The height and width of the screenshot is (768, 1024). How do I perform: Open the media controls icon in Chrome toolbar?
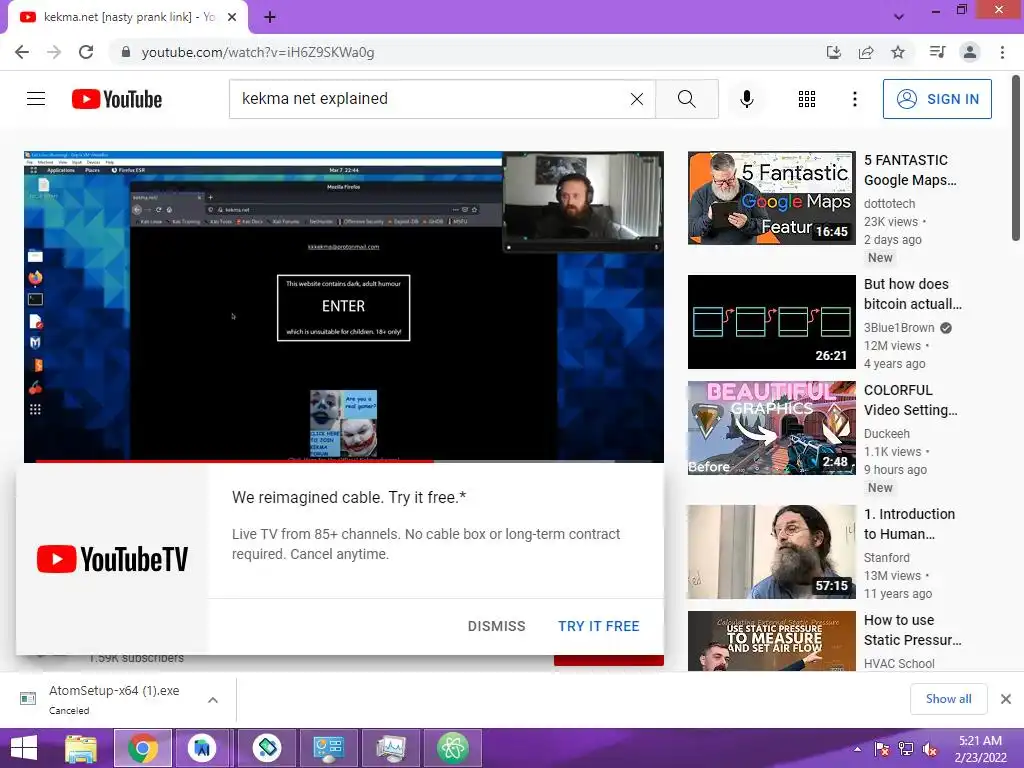point(938,52)
